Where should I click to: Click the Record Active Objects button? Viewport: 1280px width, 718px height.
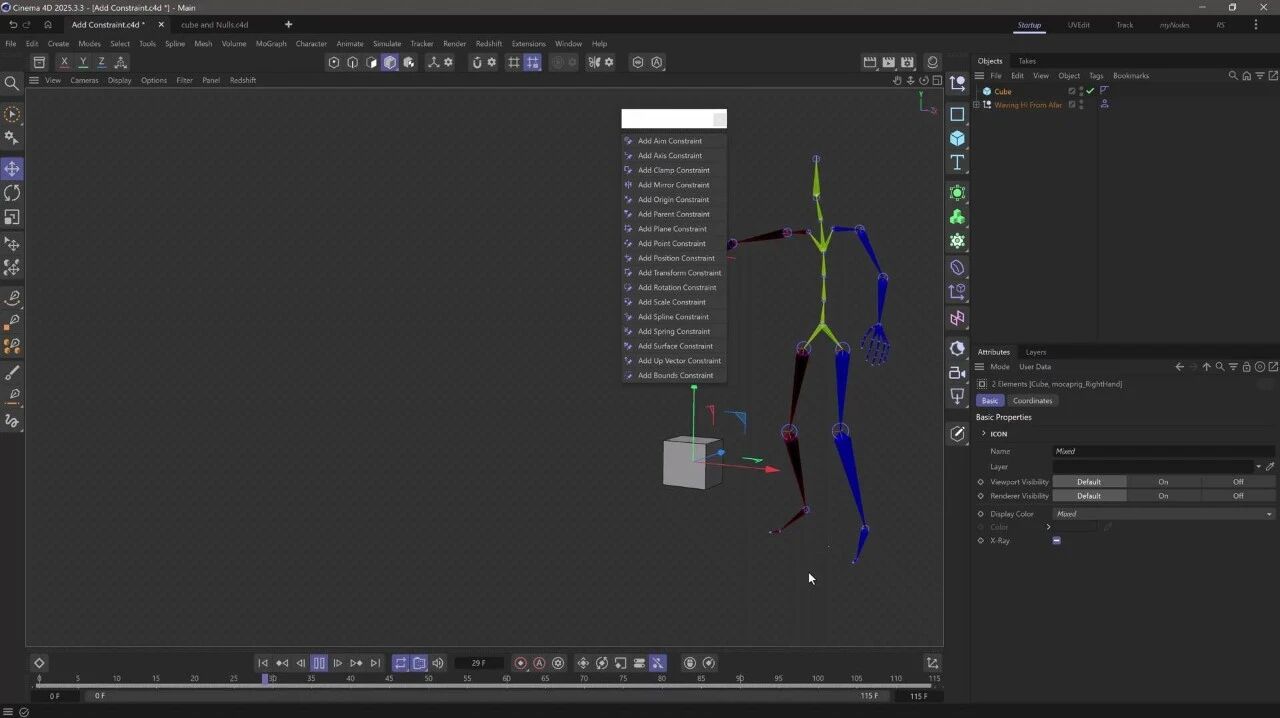click(x=520, y=663)
